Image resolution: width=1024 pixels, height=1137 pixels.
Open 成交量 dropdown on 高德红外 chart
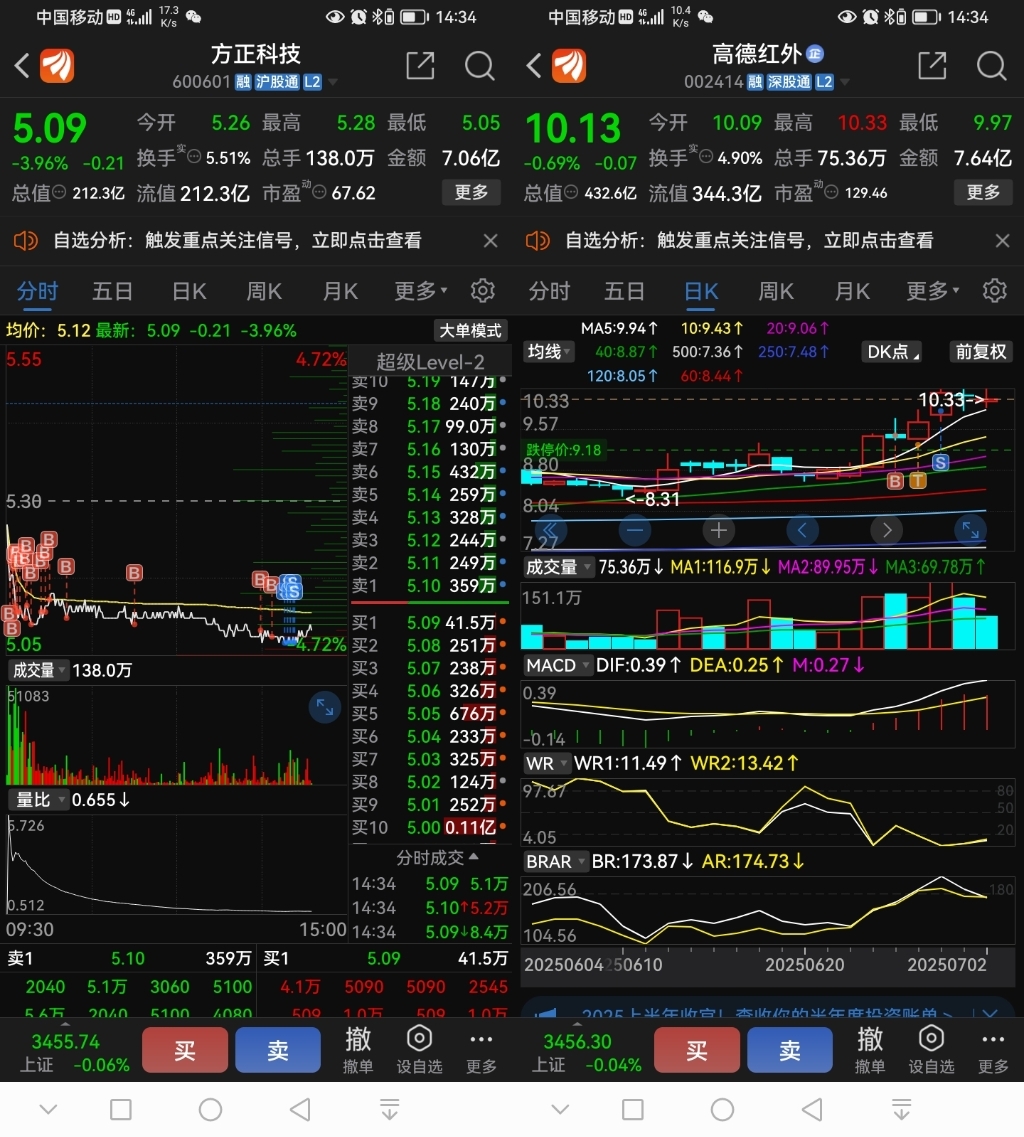557,566
